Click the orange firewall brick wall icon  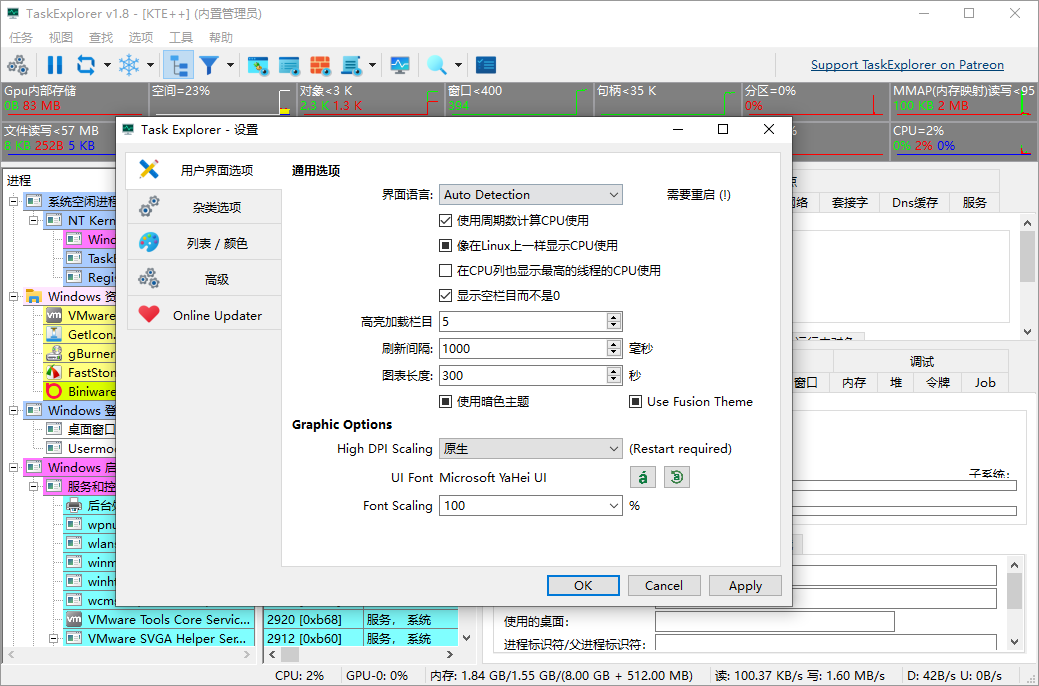[320, 65]
